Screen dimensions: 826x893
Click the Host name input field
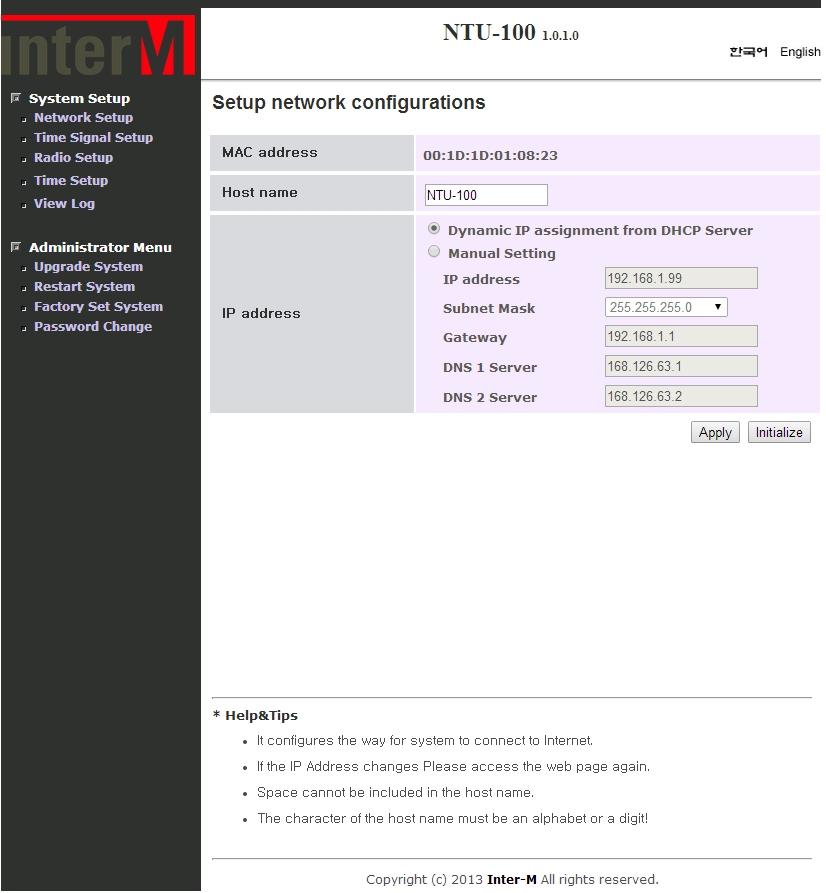pos(486,195)
